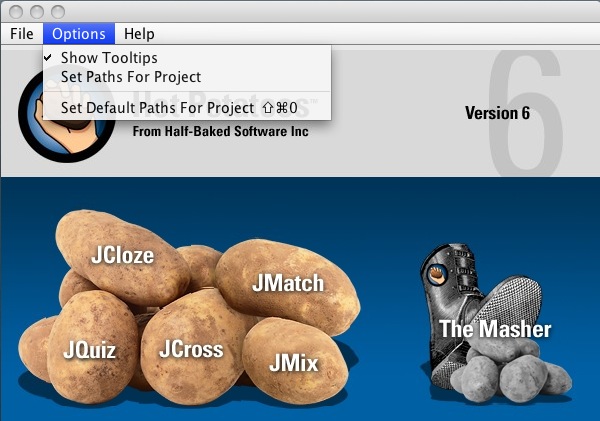The image size is (600, 421).
Task: Close the window with the first title-bar button
Action: (16, 11)
